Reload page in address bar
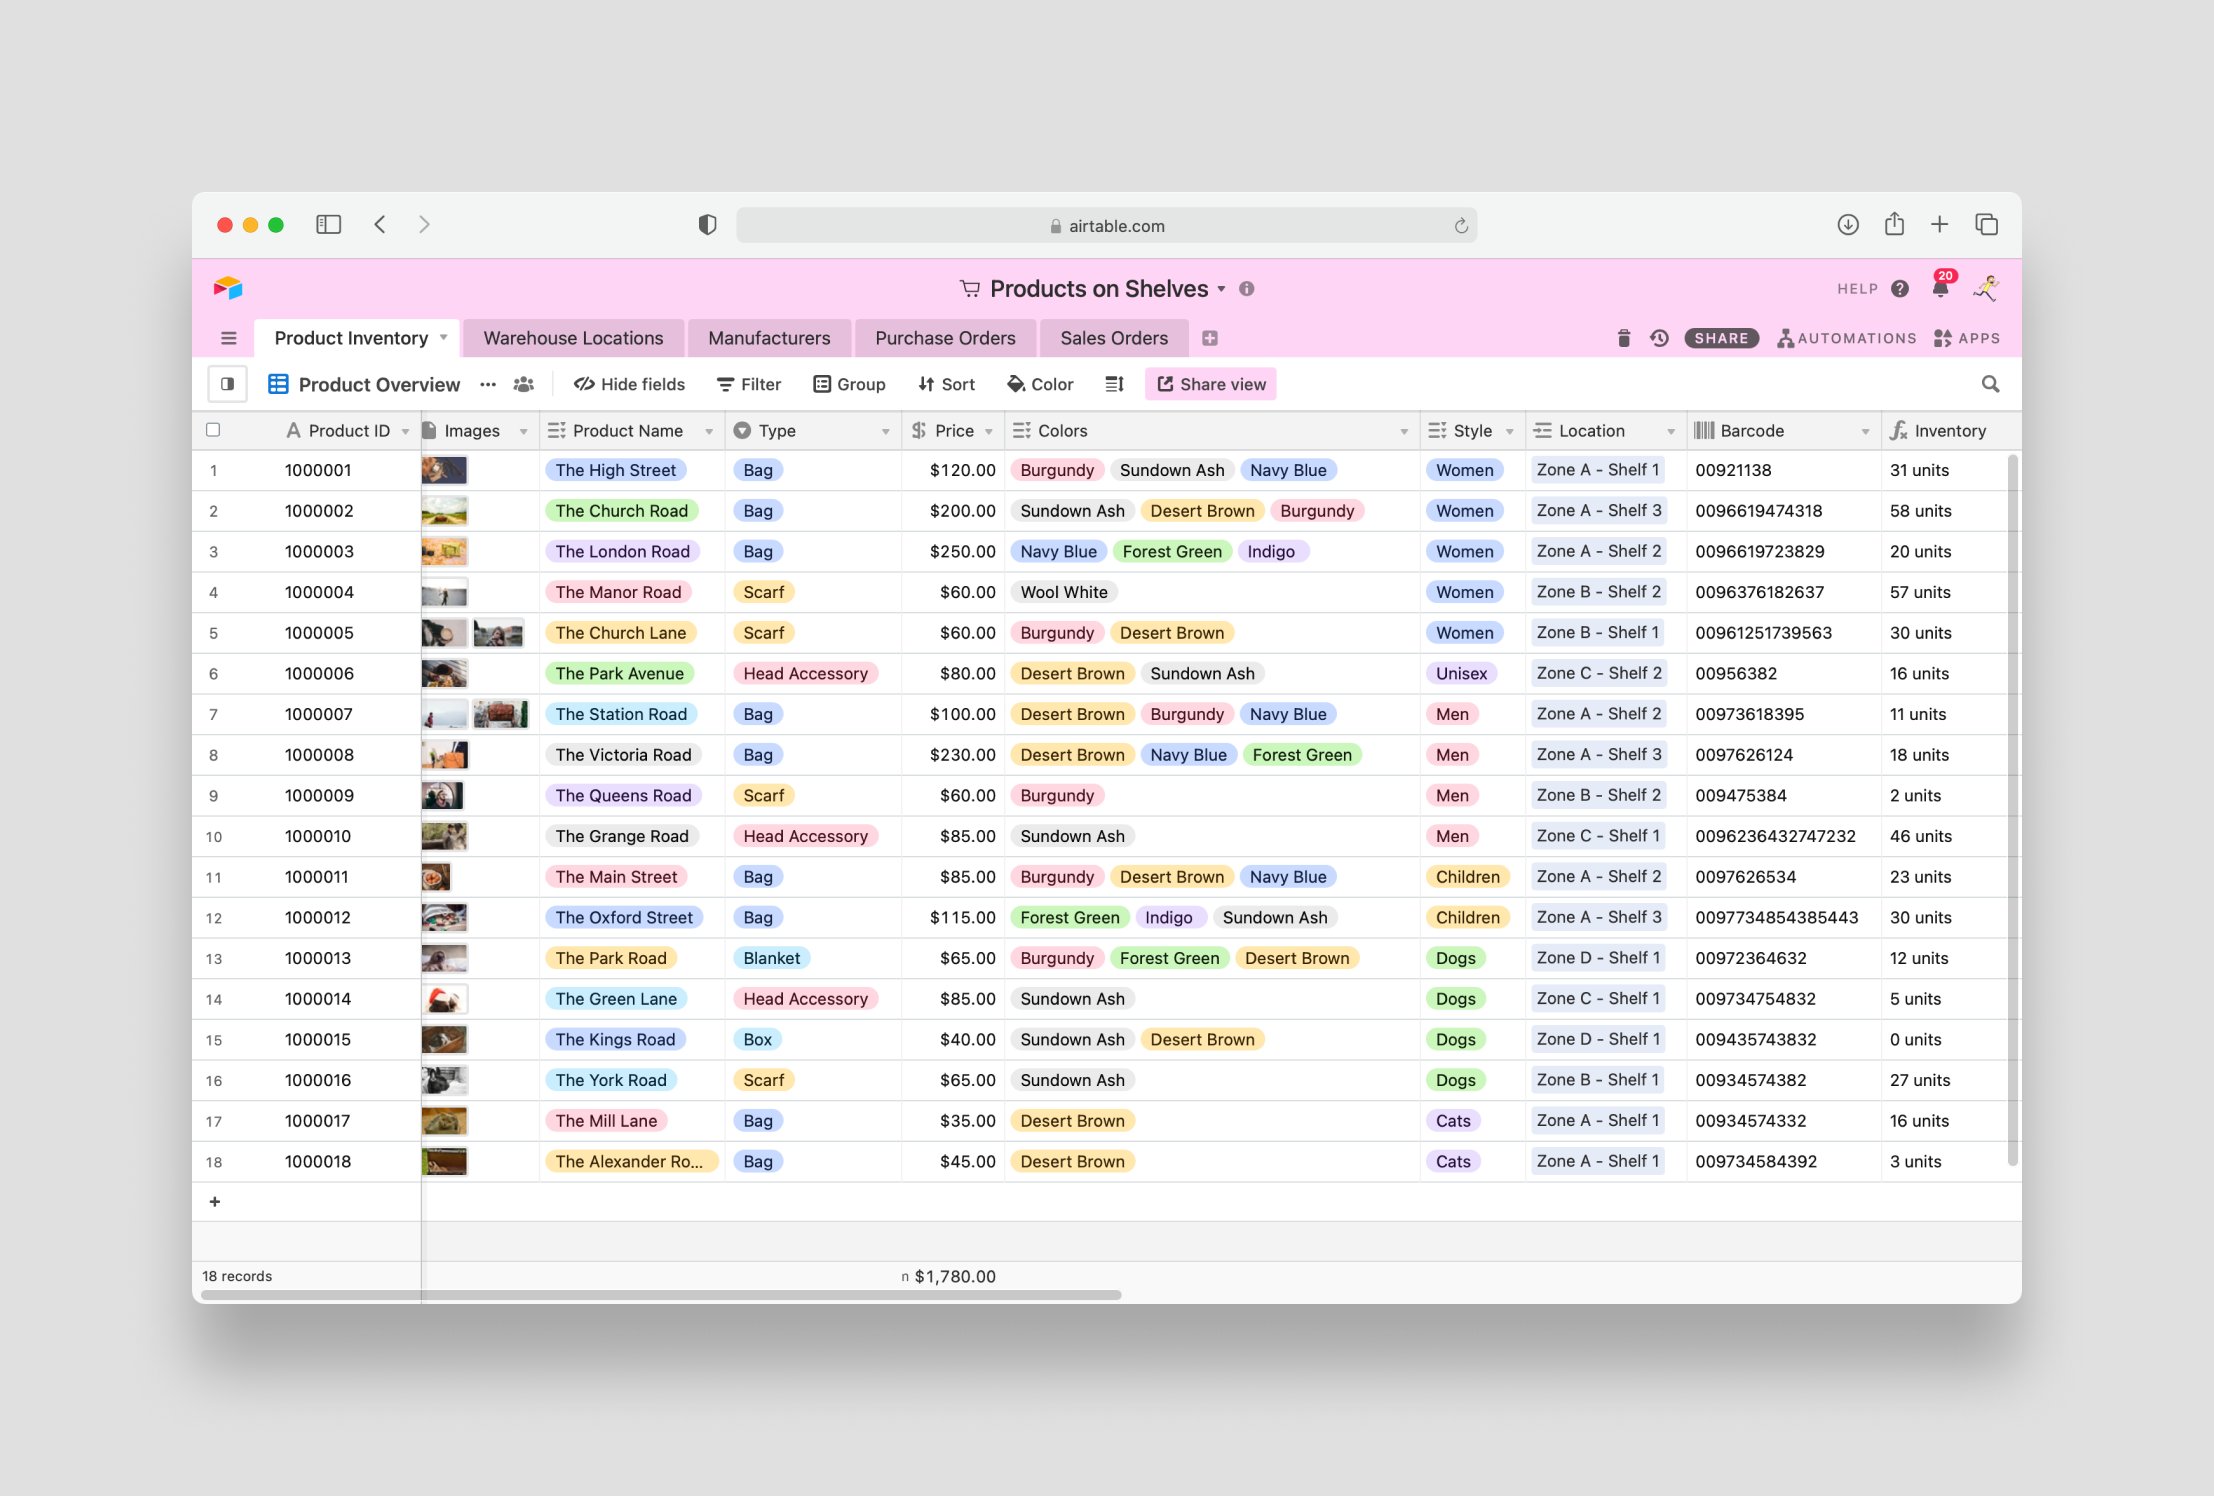The image size is (2214, 1496). [x=1461, y=226]
